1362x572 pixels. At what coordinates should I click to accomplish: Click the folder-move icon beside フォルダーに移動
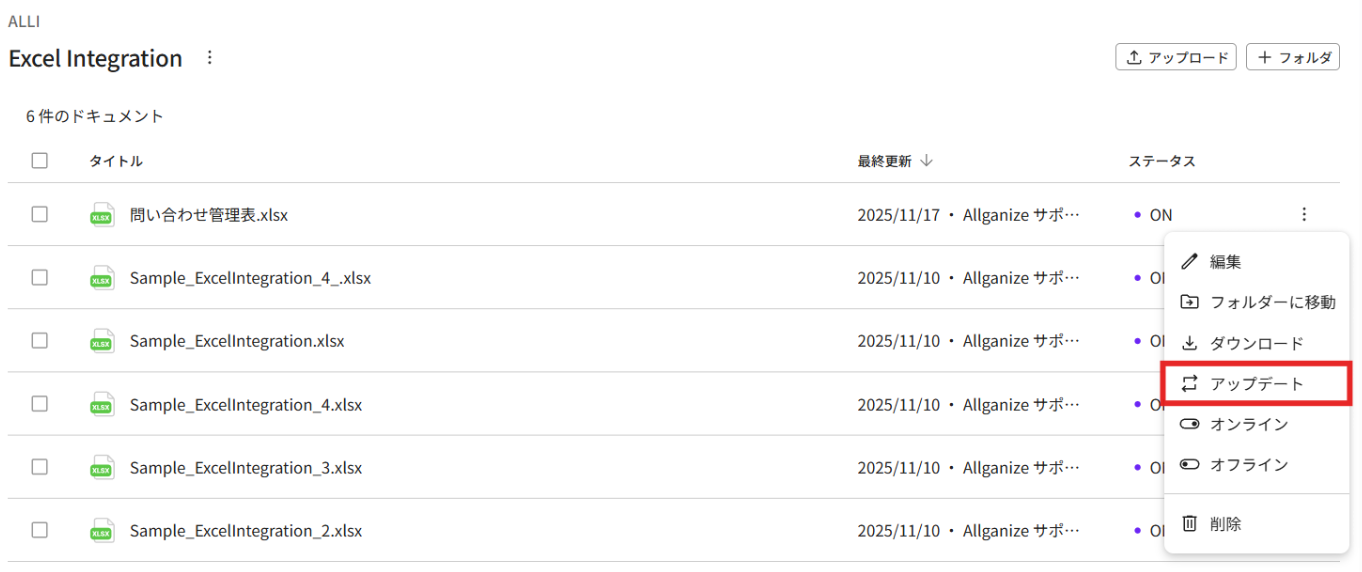click(1189, 302)
